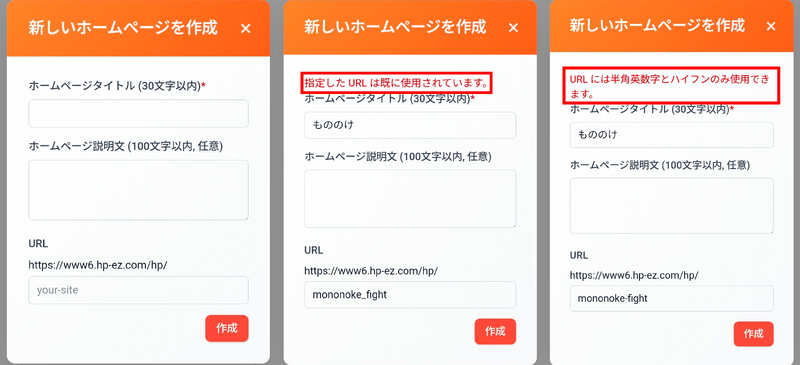Close the dialog with the empty title field
Image resolution: width=800 pixels, height=365 pixels.
point(245,29)
